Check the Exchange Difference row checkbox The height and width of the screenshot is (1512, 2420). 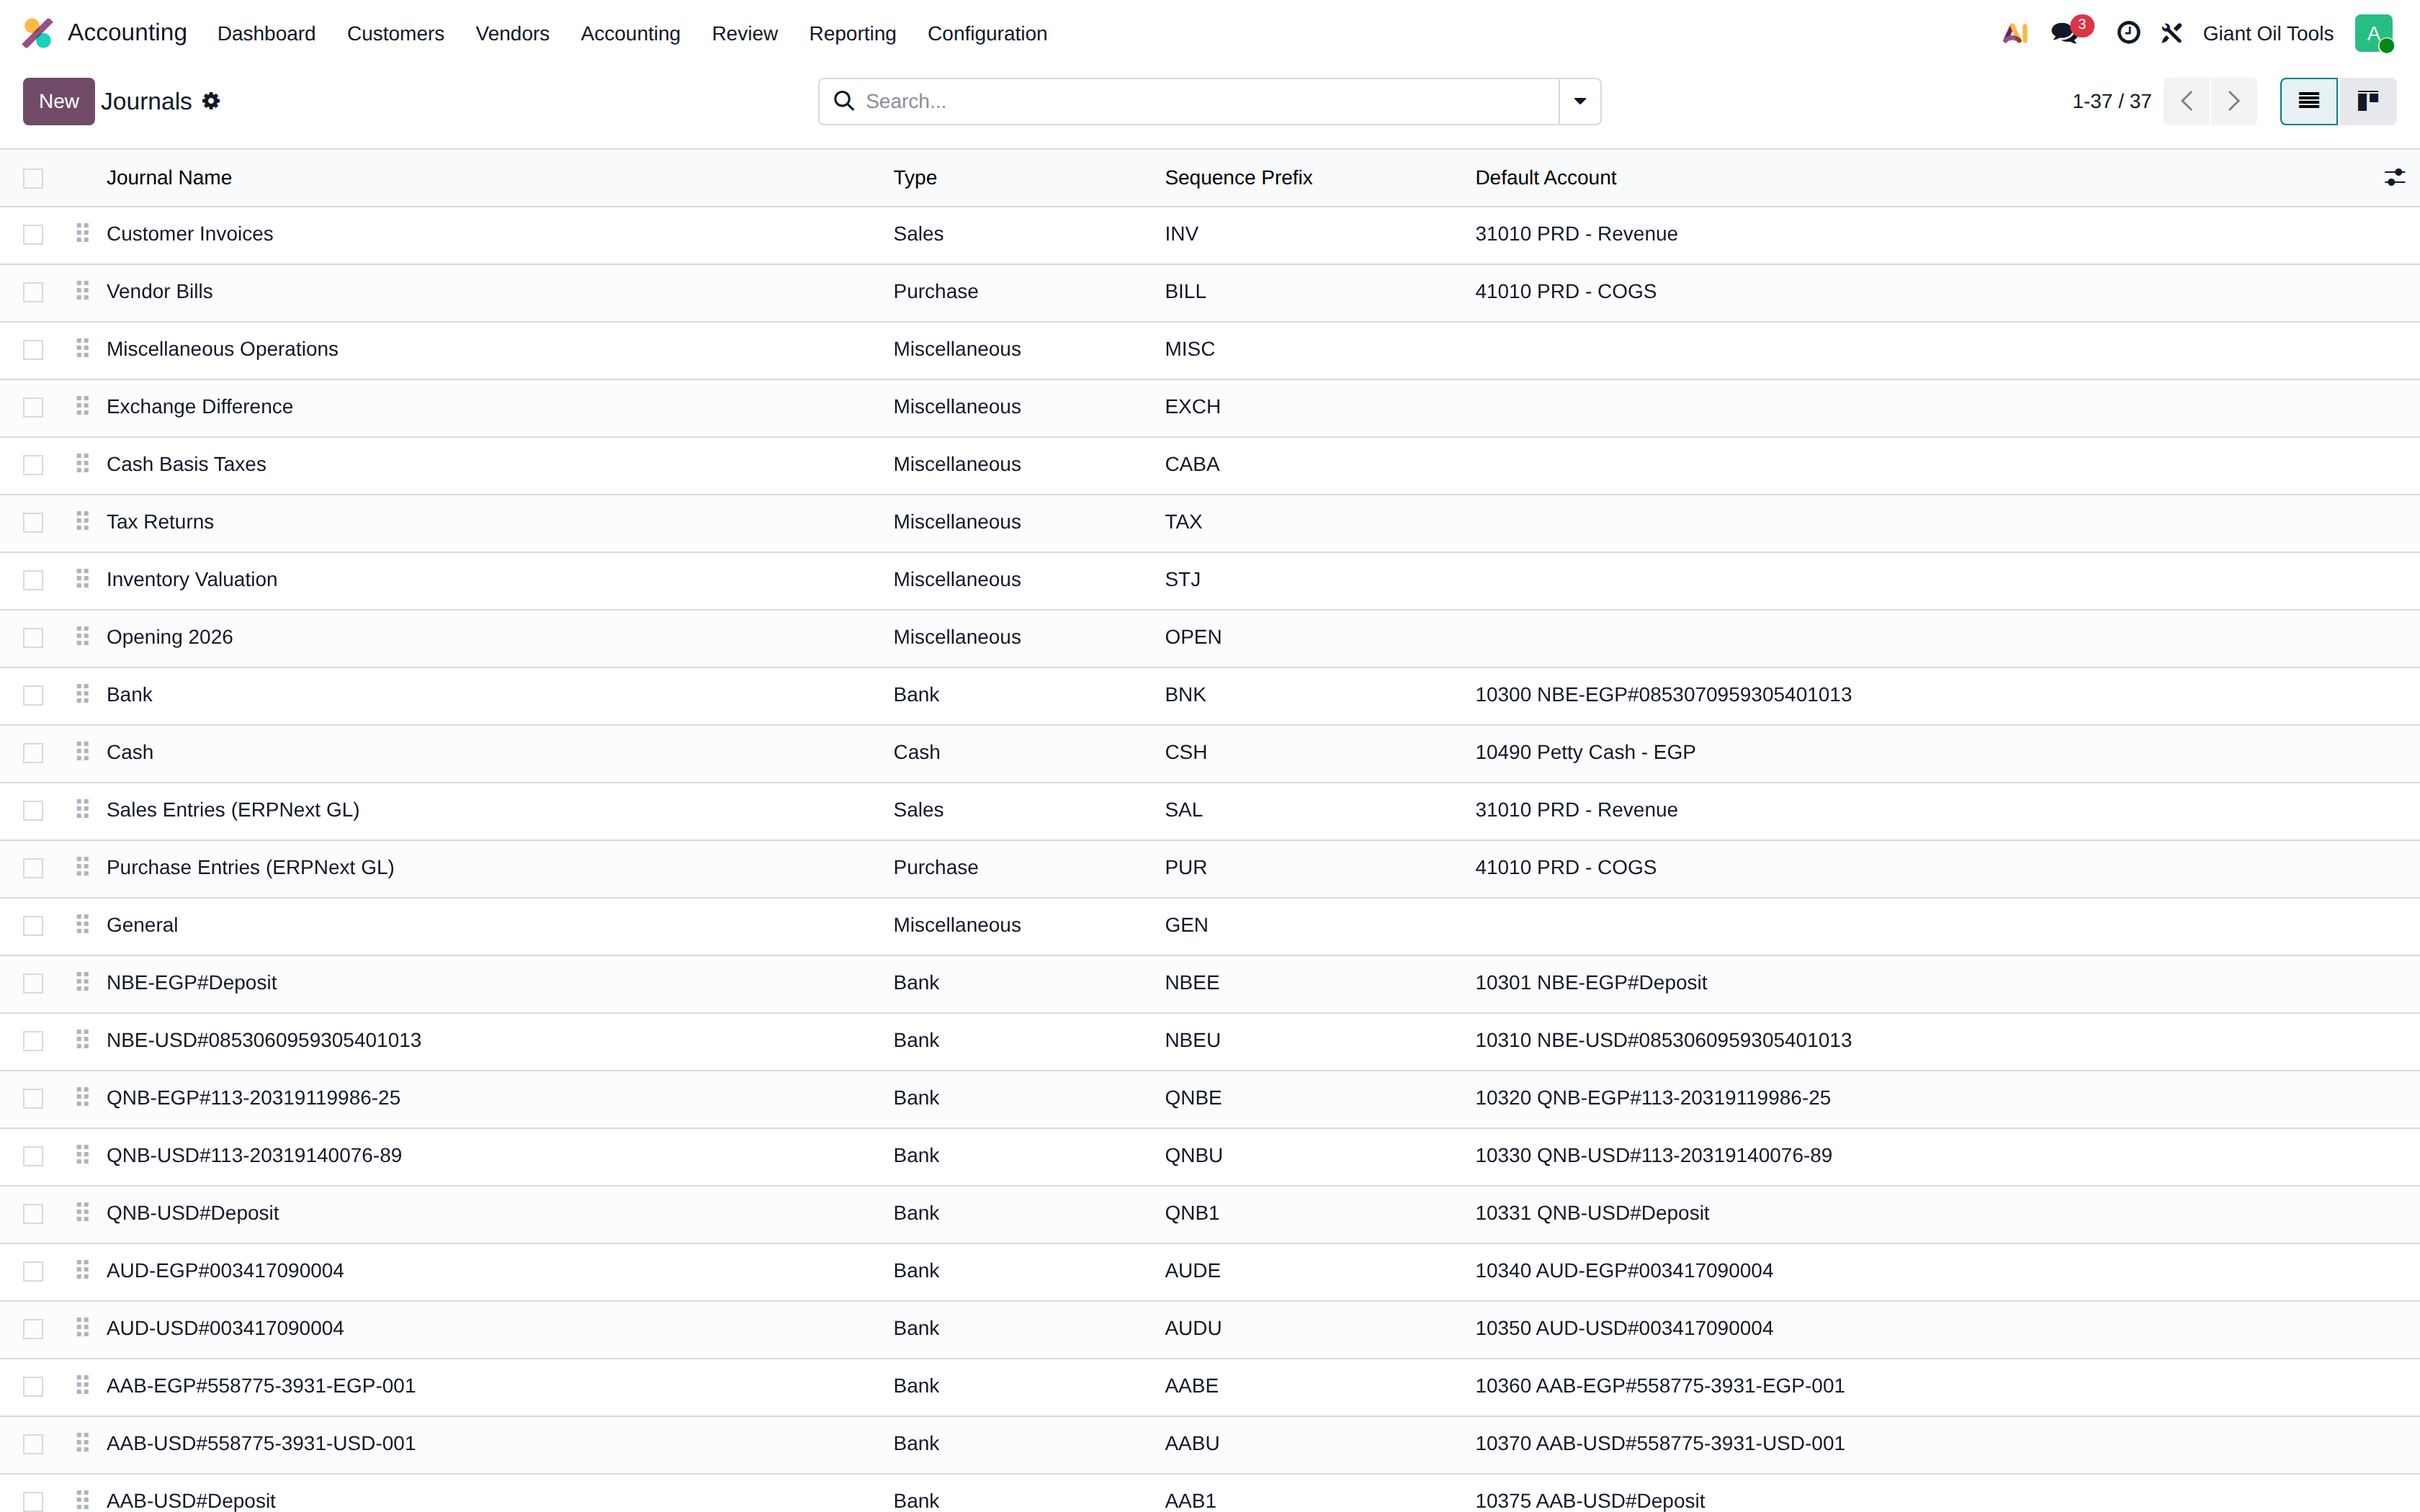coord(33,407)
